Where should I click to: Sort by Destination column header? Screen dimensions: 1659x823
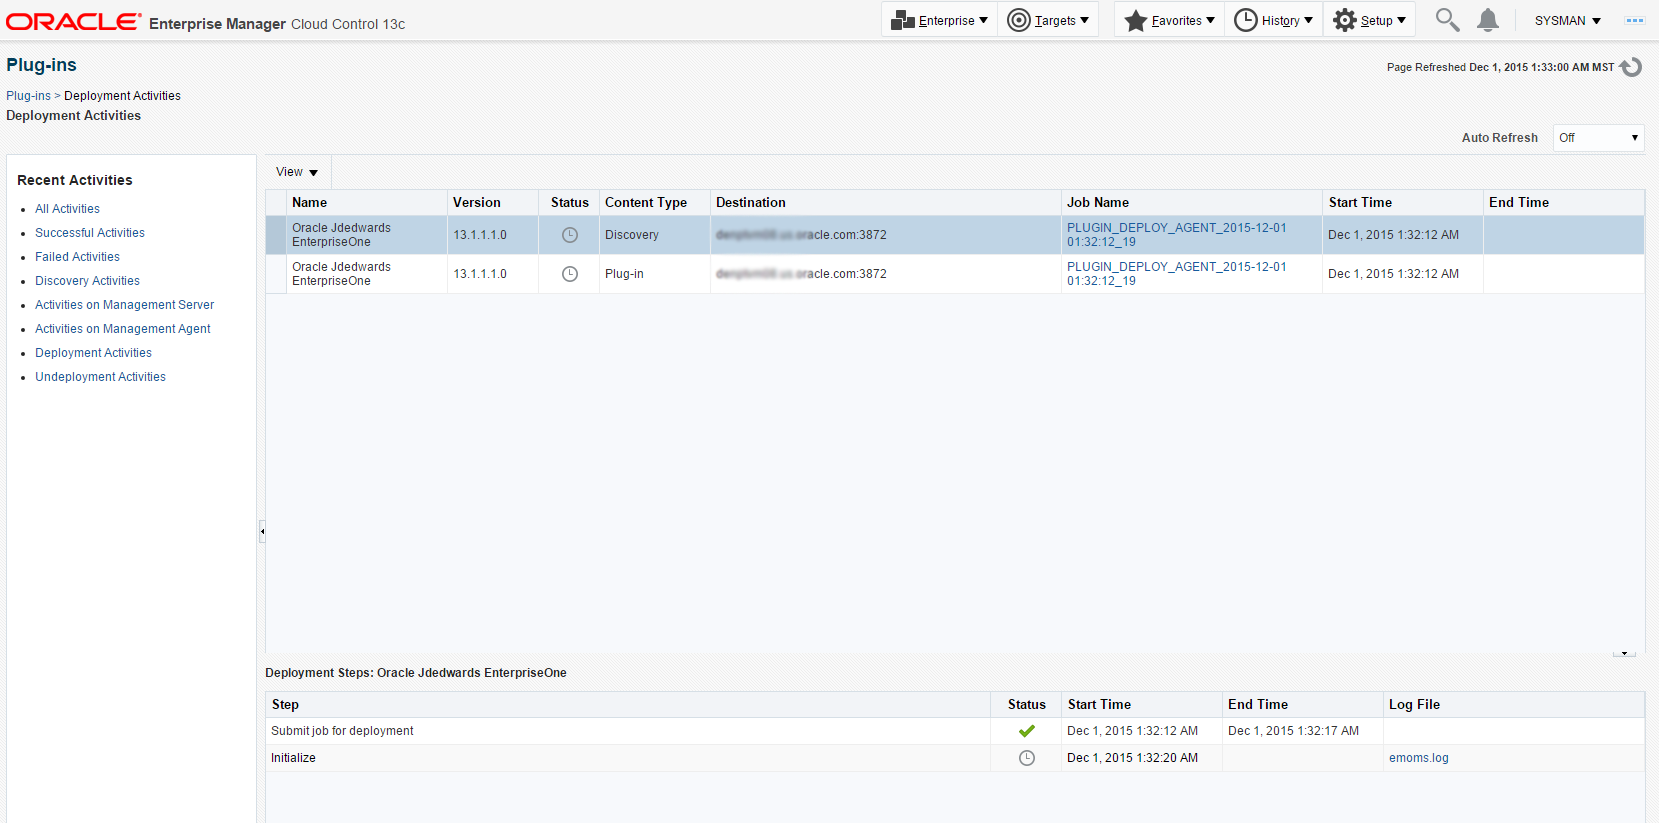tap(885, 203)
